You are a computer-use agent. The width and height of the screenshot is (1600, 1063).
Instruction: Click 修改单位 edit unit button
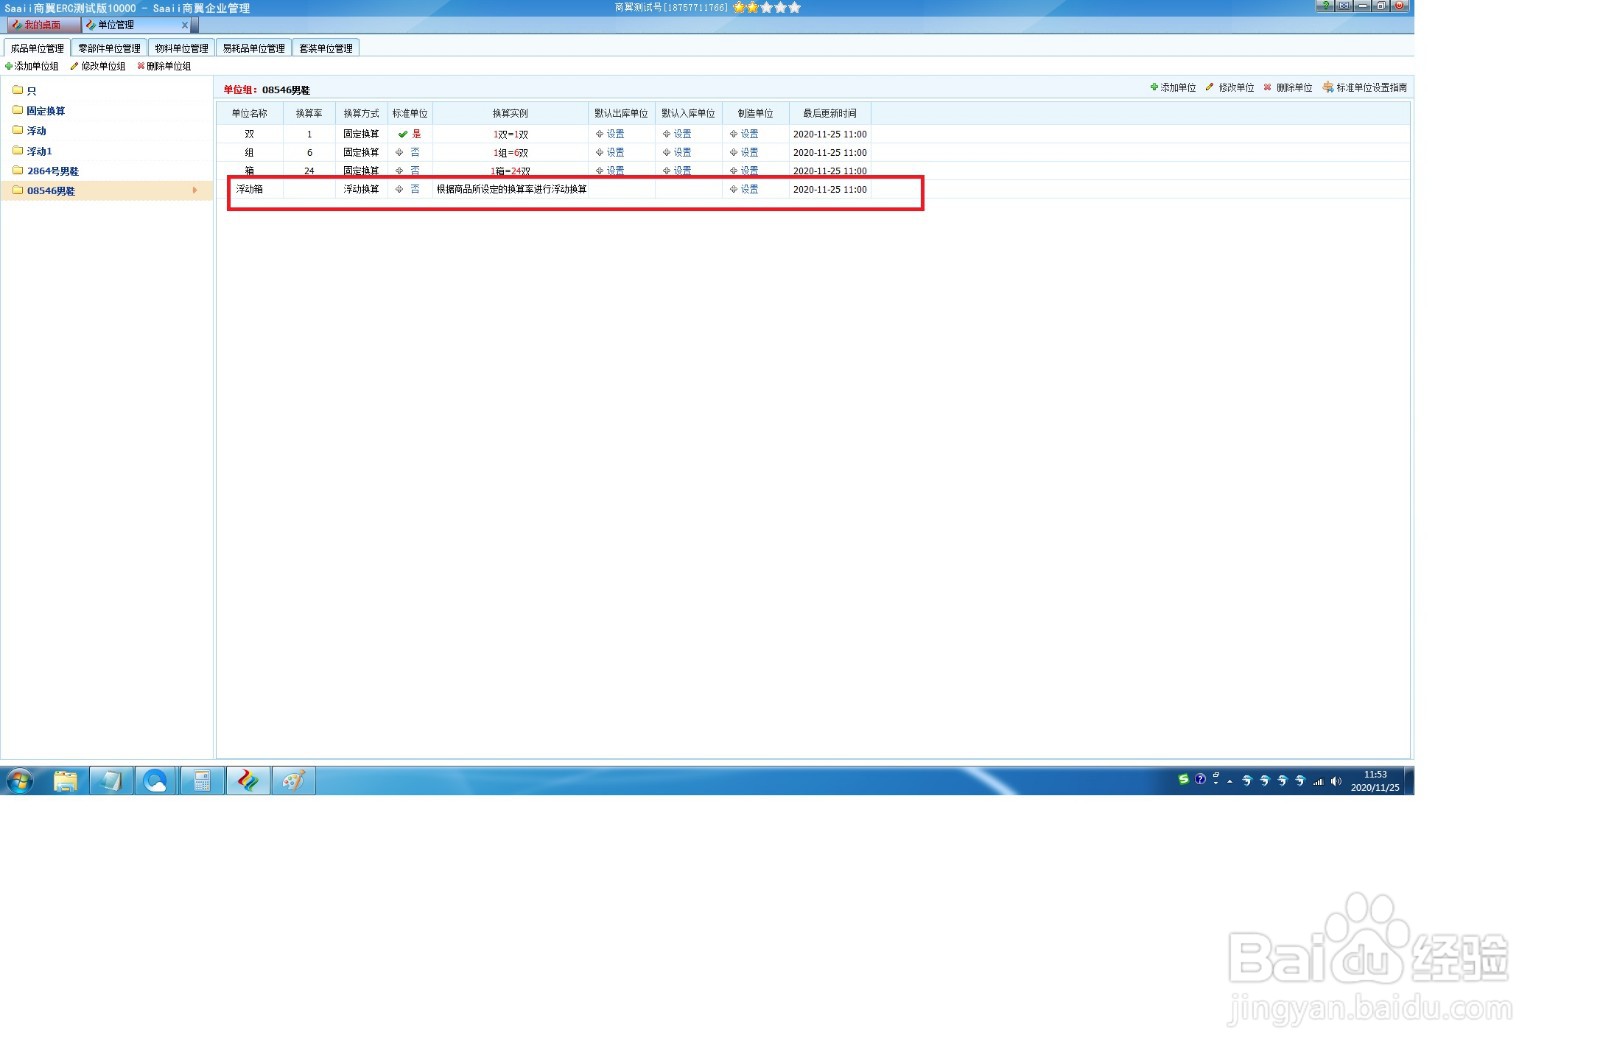point(1230,88)
